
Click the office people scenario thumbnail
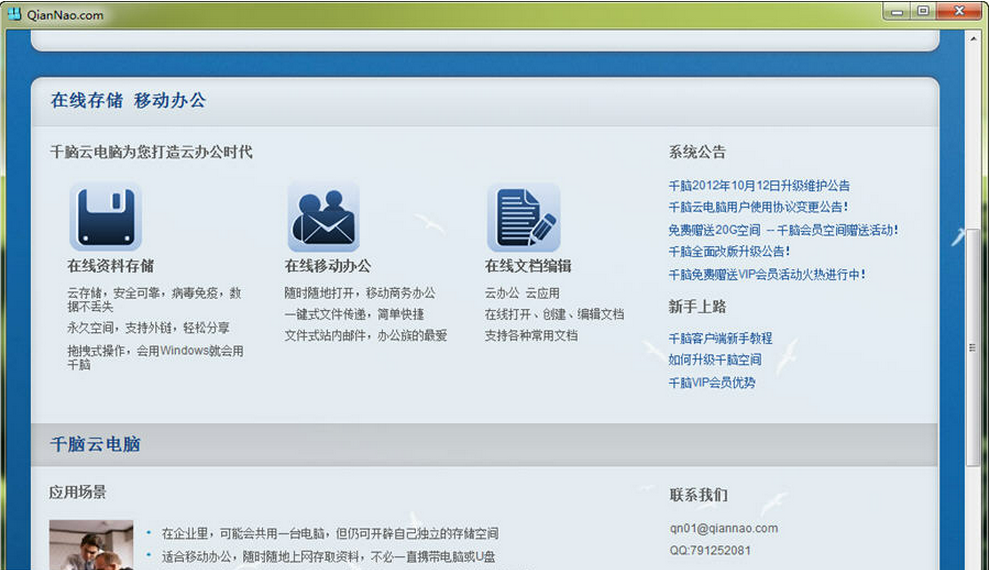tap(91, 545)
